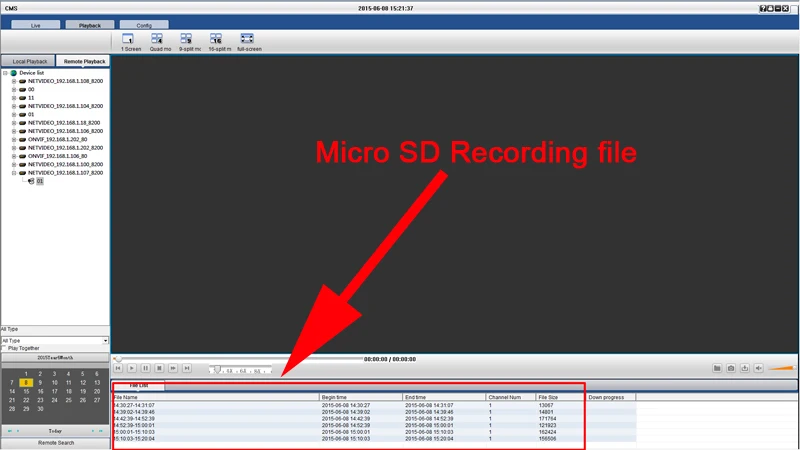800x450 pixels.
Task: Toggle the Play Together checkbox
Action: coord(4,348)
